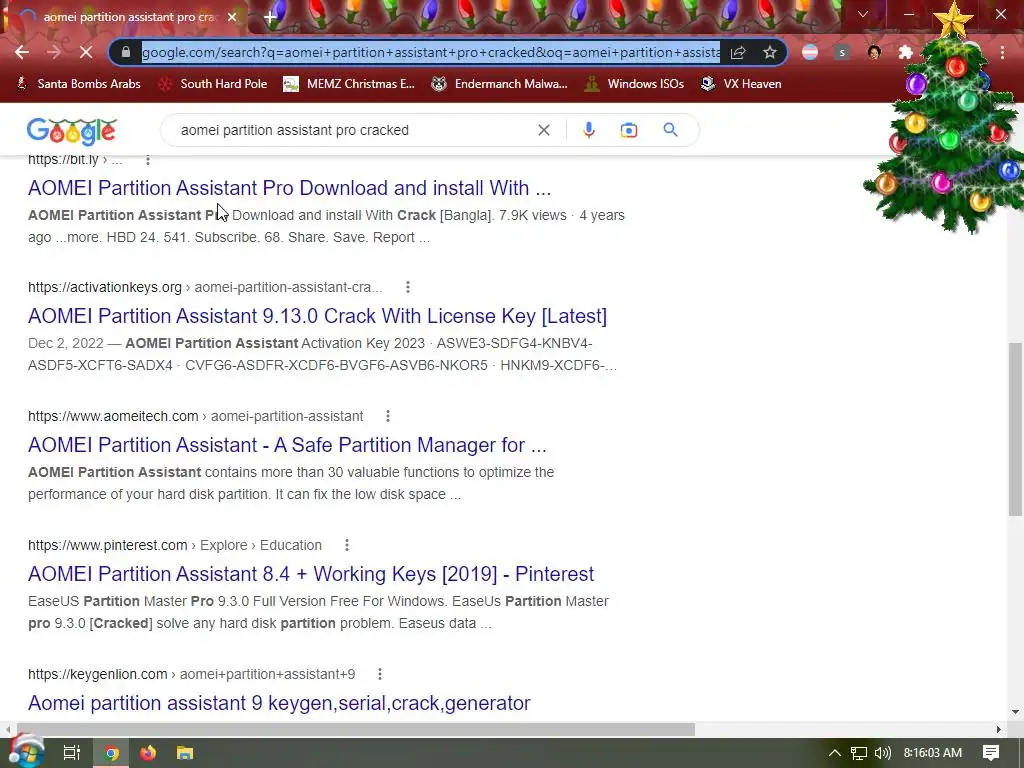Image resolution: width=1024 pixels, height=768 pixels.
Task: Open the site info lock icon
Action: point(126,52)
